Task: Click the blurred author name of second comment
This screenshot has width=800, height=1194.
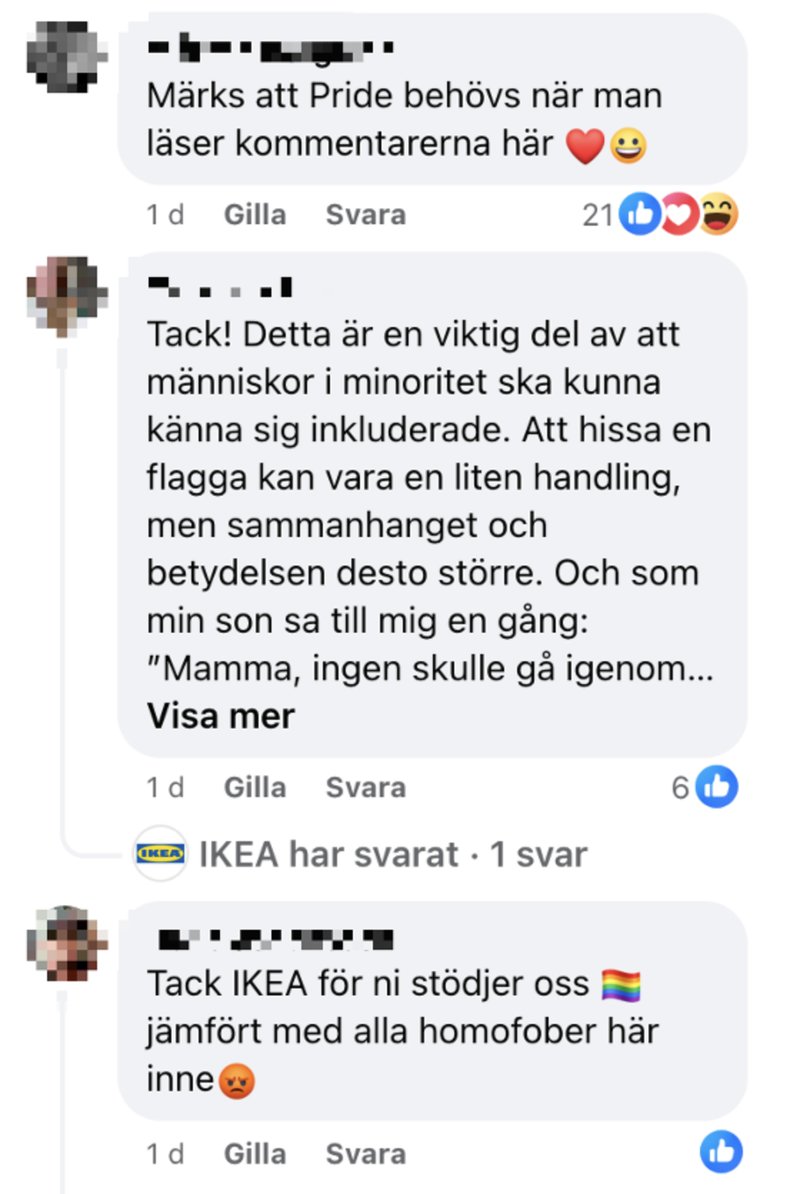Action: tap(220, 288)
